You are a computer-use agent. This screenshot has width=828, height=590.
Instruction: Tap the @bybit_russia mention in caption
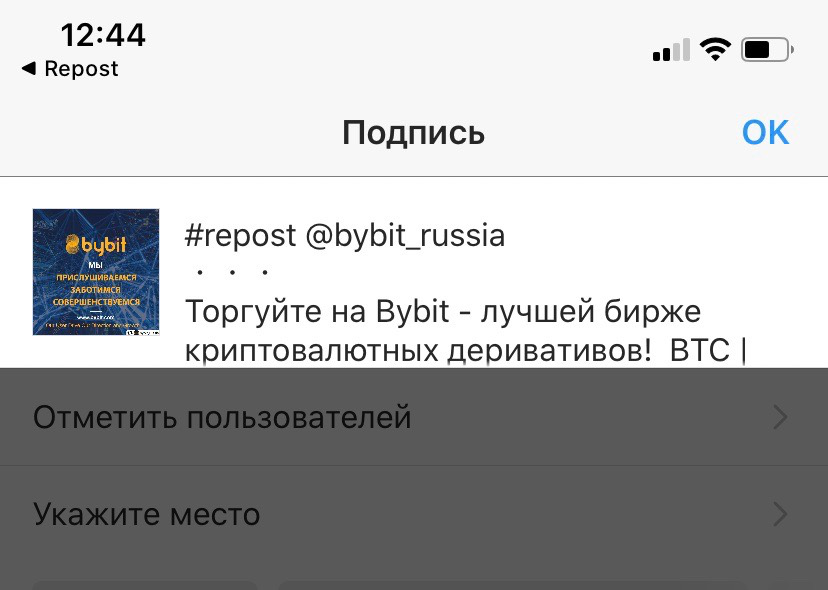click(405, 236)
